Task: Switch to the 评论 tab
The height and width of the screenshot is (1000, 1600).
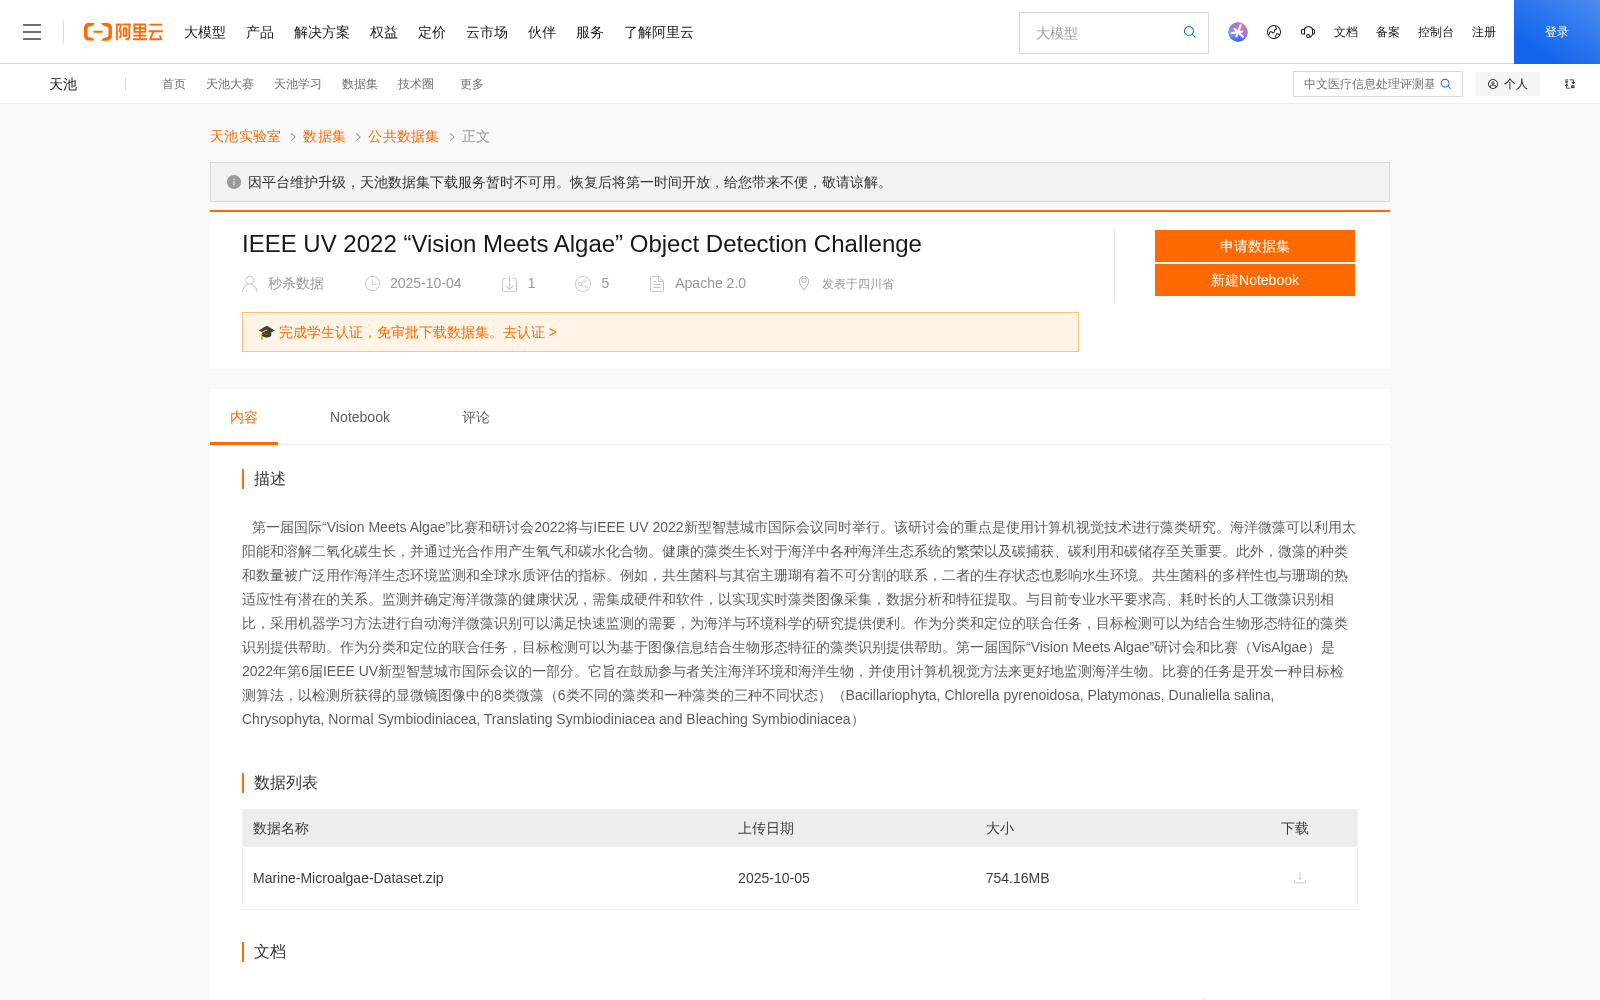Action: [476, 417]
